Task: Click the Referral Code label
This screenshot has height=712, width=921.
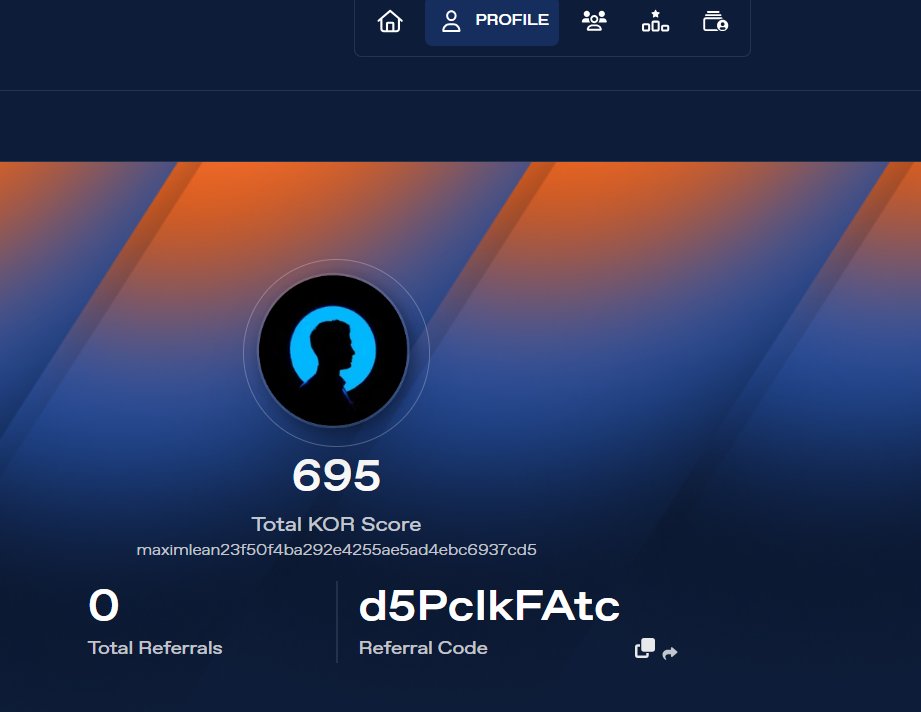Action: 423,648
